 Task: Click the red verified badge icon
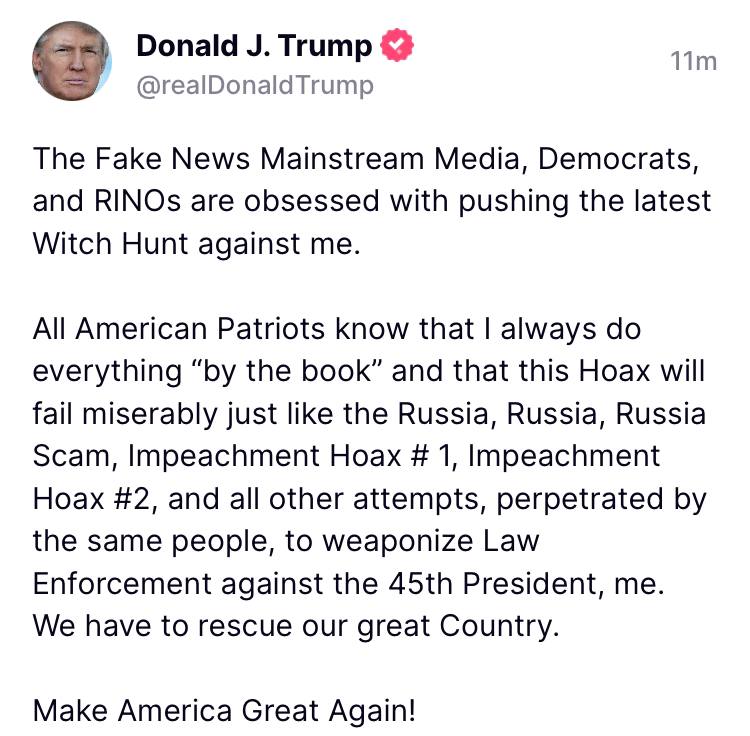pyautogui.click(x=397, y=44)
